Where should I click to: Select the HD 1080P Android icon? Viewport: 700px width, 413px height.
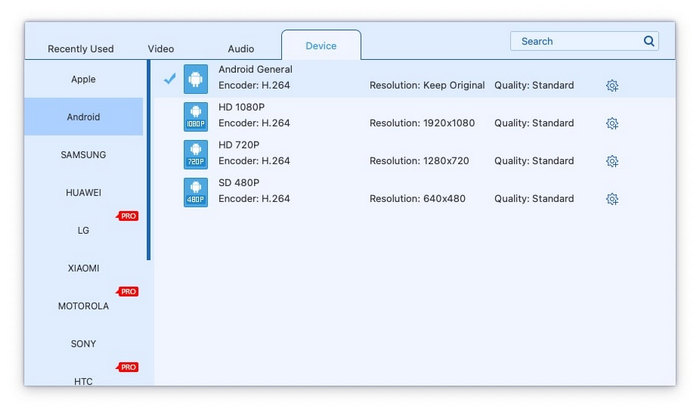click(196, 116)
